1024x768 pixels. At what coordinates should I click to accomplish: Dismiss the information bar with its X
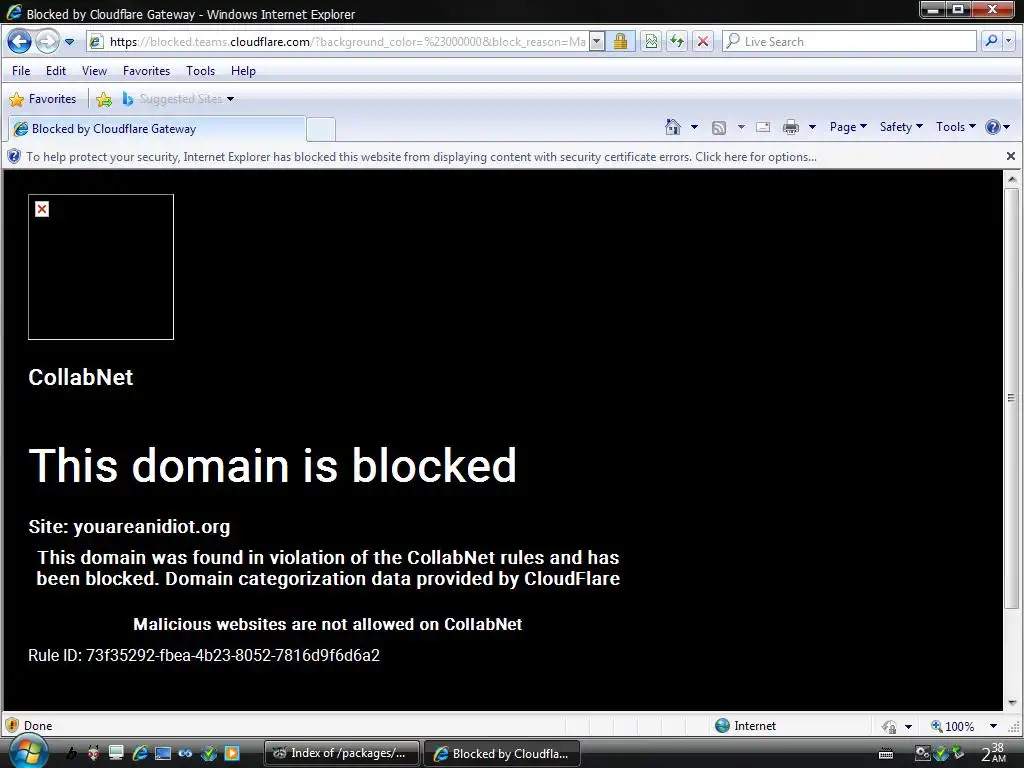(1011, 156)
